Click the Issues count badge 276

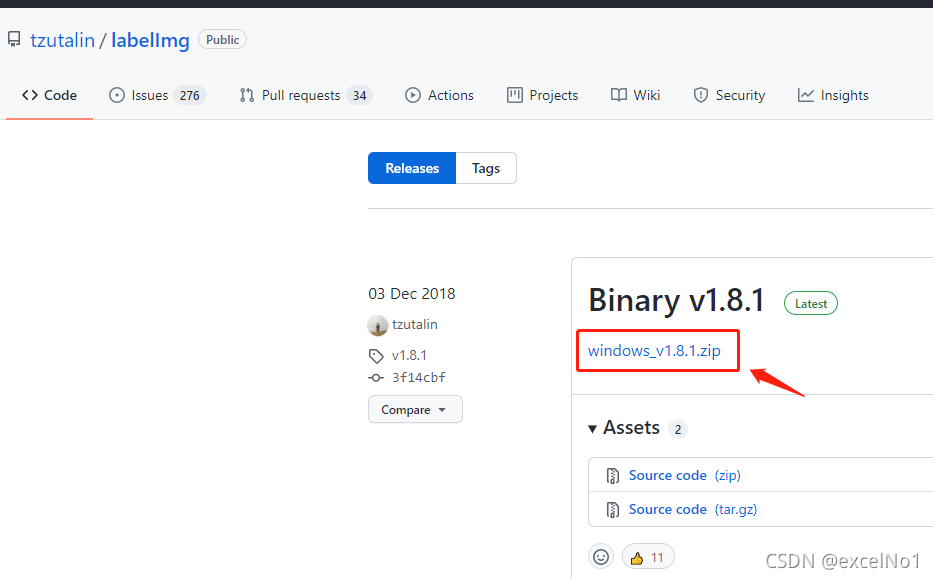point(190,95)
